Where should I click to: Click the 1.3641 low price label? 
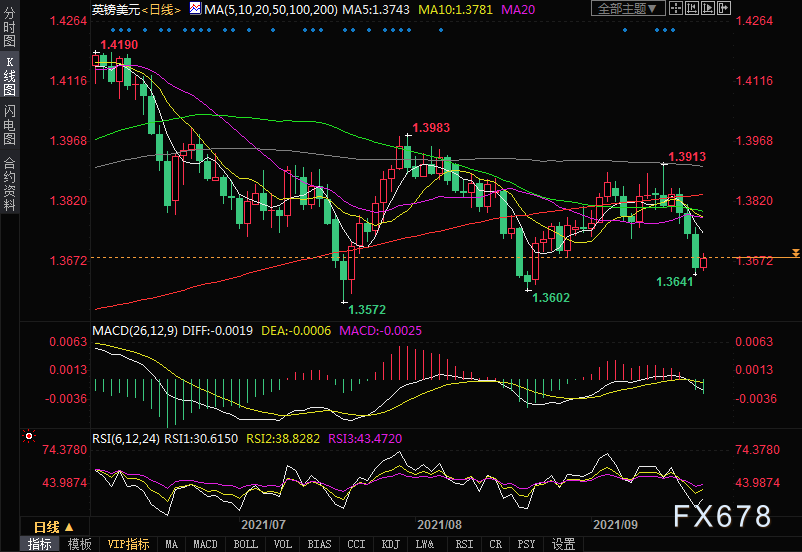click(x=675, y=281)
